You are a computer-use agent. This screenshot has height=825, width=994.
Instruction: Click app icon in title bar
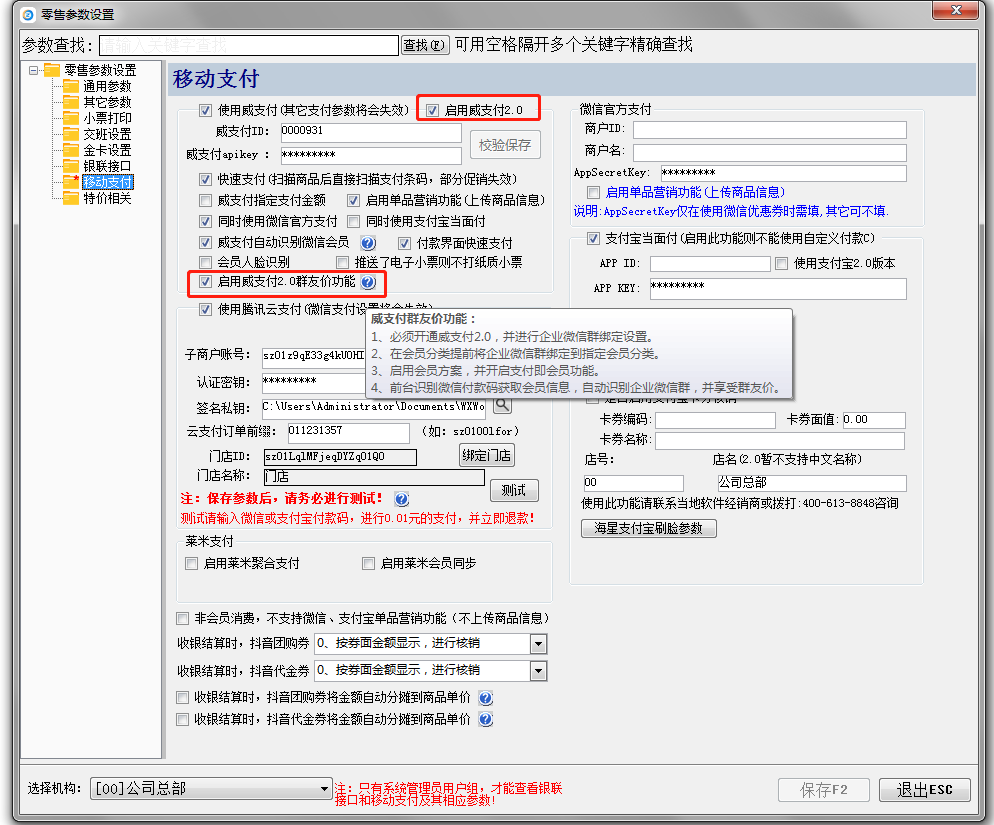click(28, 14)
